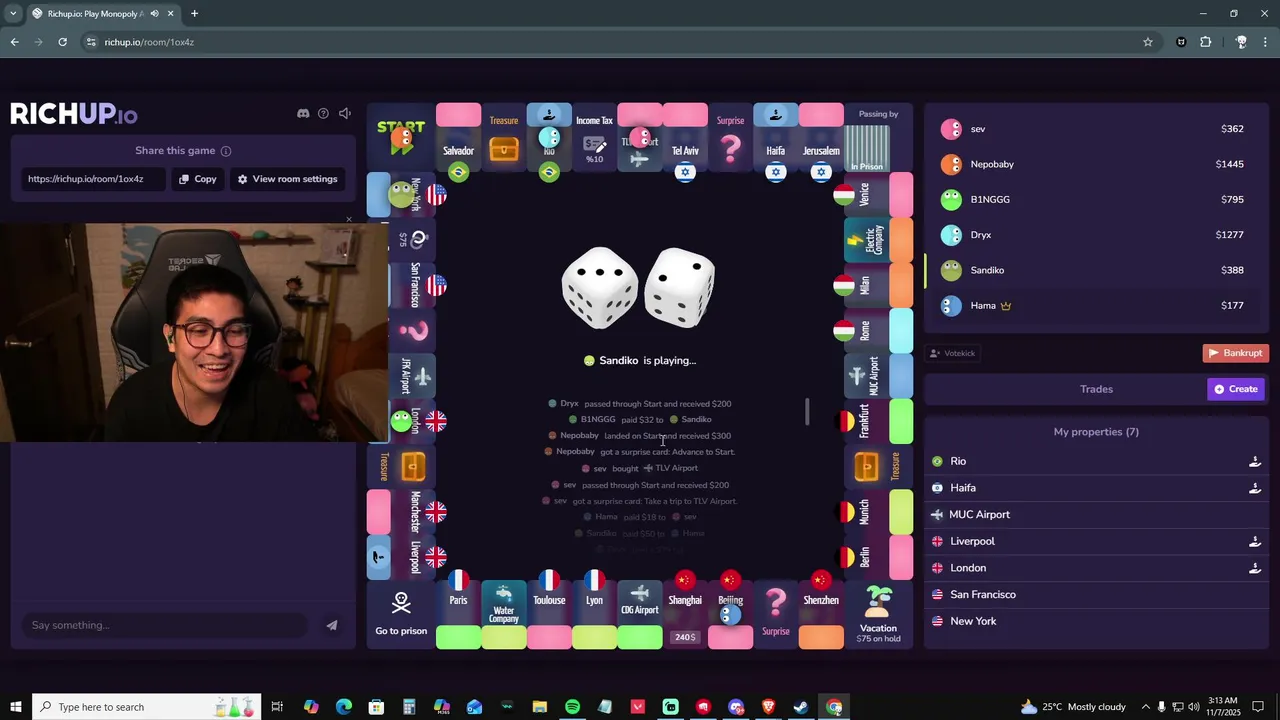Open the Chrome tab search dropdown arrow

pos(13,13)
